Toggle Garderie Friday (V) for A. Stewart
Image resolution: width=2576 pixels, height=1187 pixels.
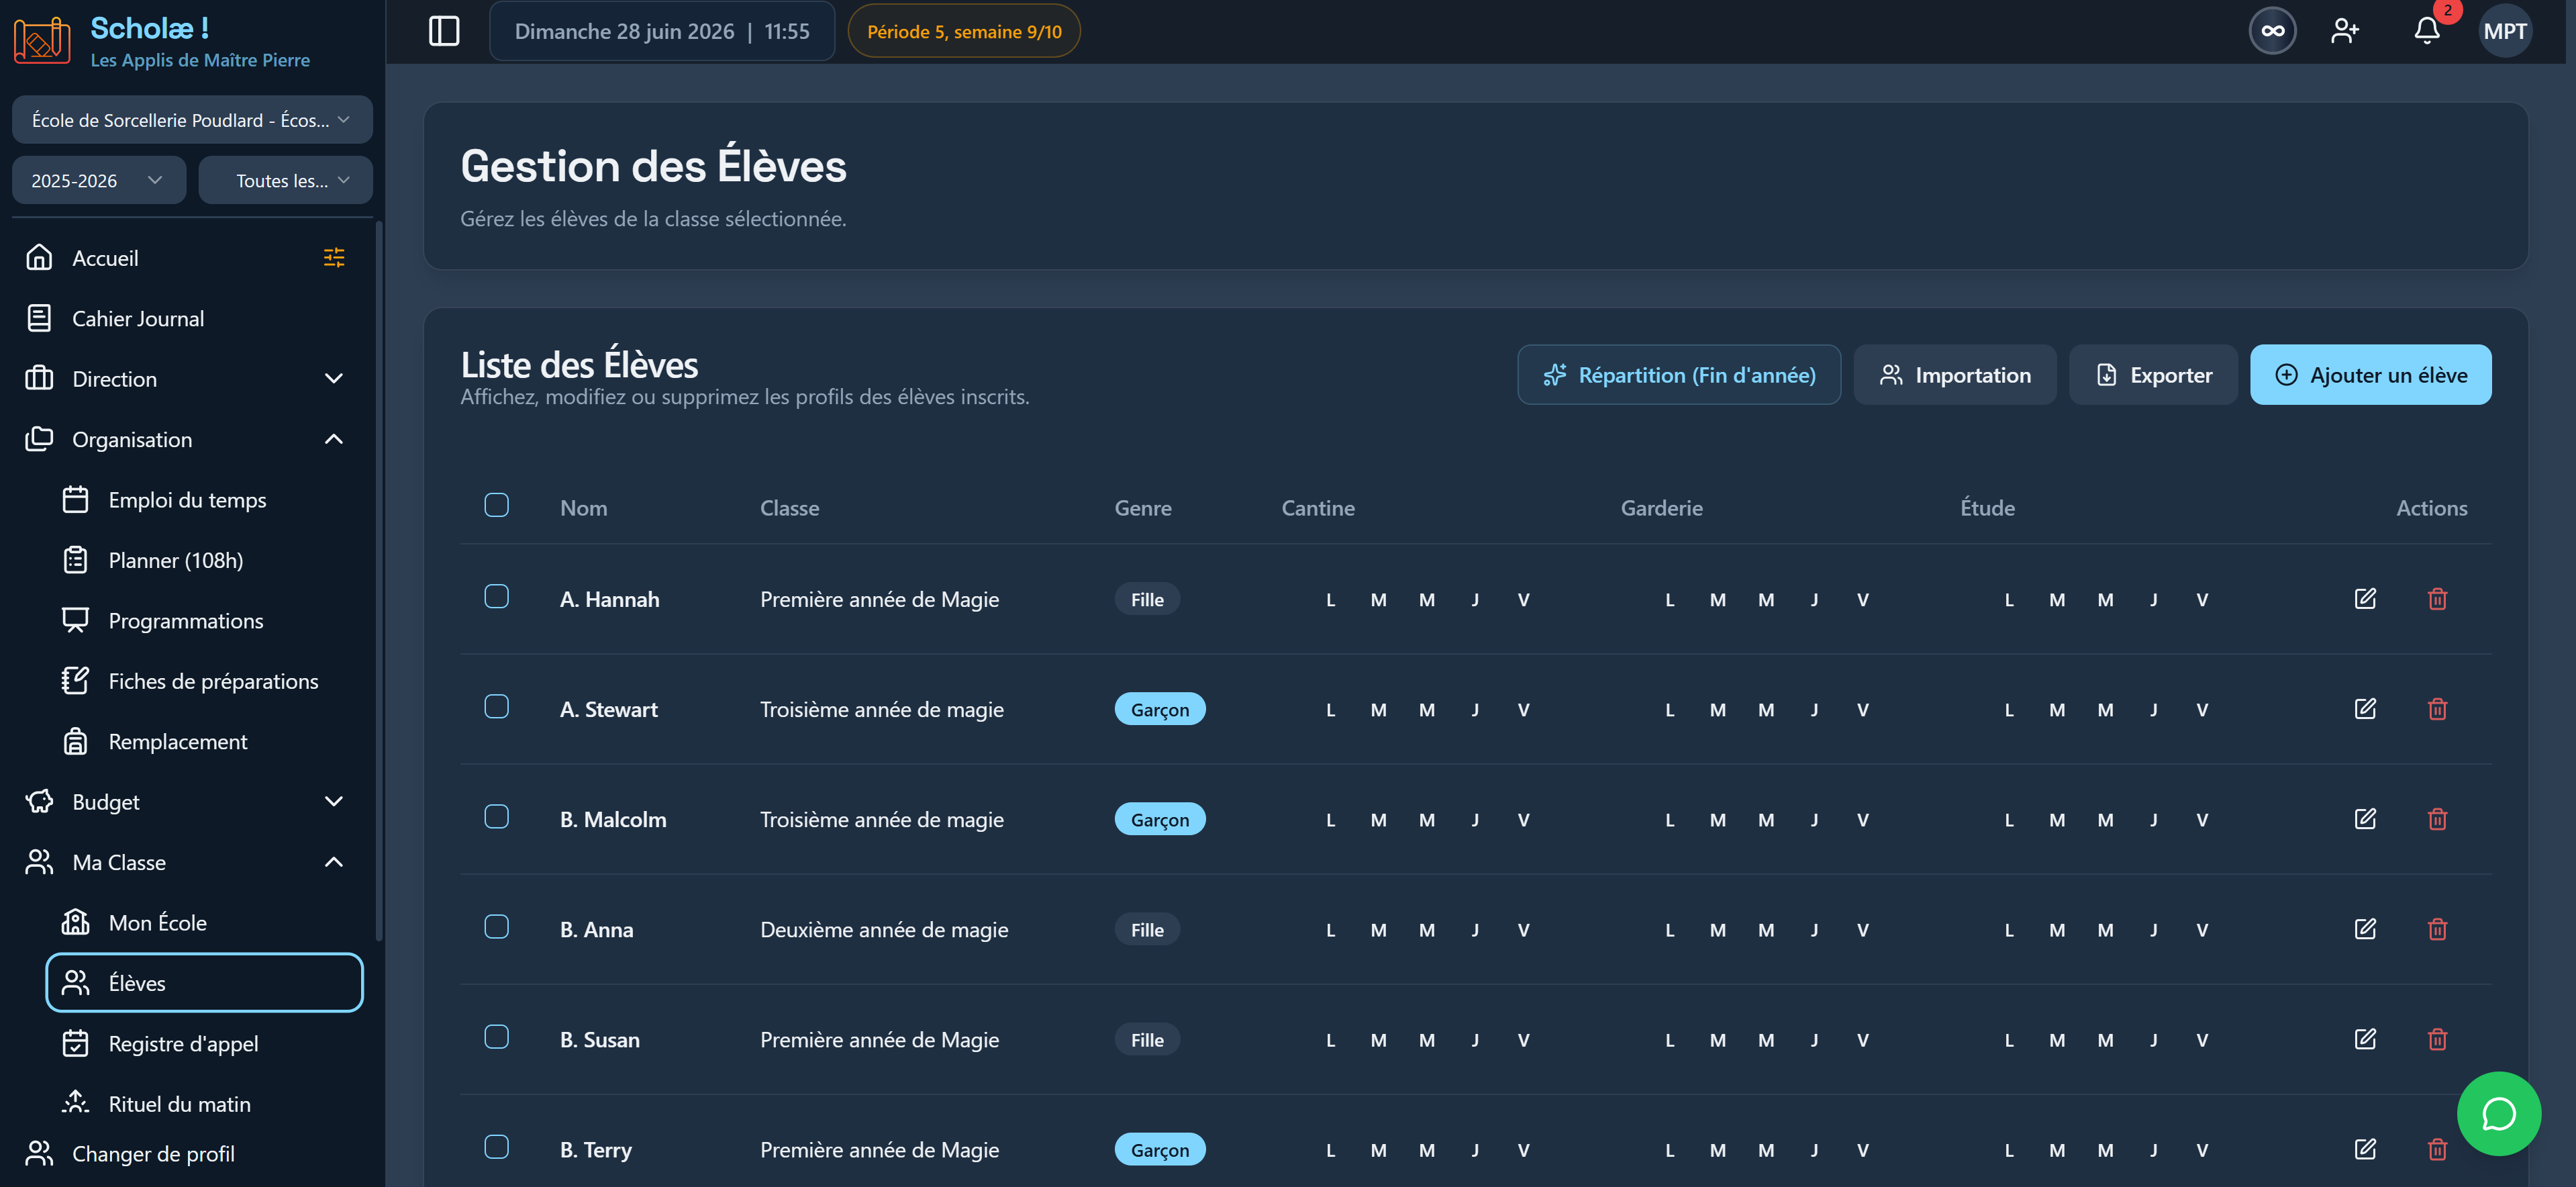1862,710
